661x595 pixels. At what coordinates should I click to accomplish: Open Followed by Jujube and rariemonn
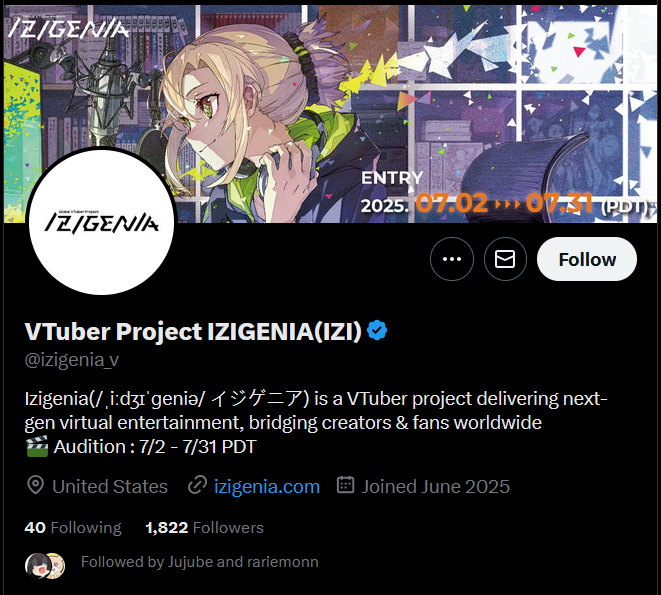(x=199, y=562)
